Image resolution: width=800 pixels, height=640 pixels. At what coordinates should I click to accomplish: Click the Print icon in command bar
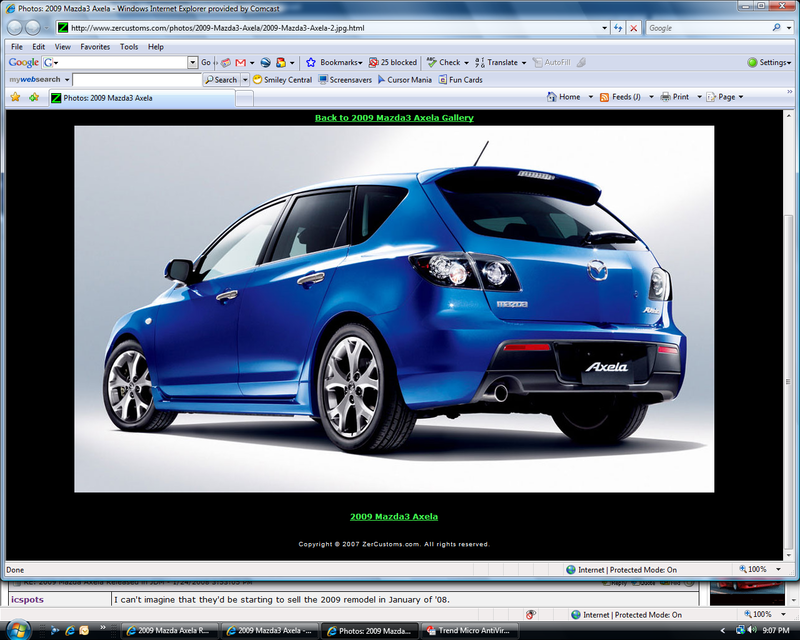coord(665,97)
